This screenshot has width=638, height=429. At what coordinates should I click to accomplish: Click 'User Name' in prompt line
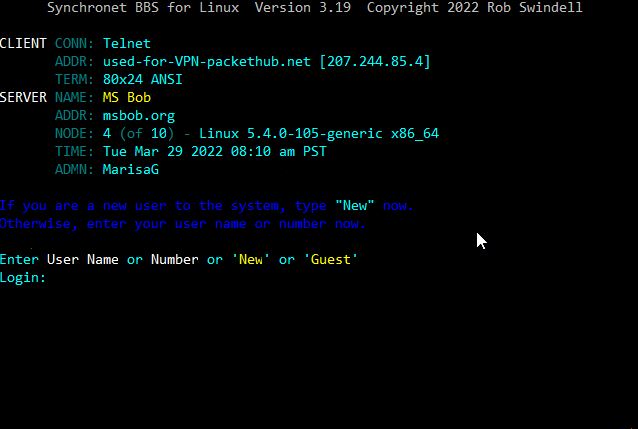pyautogui.click(x=83, y=259)
